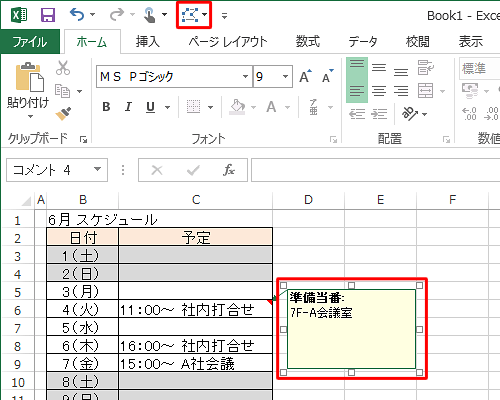The width and height of the screenshot is (500, 400).
Task: Click the Select All corner button
Action: (x=26, y=201)
